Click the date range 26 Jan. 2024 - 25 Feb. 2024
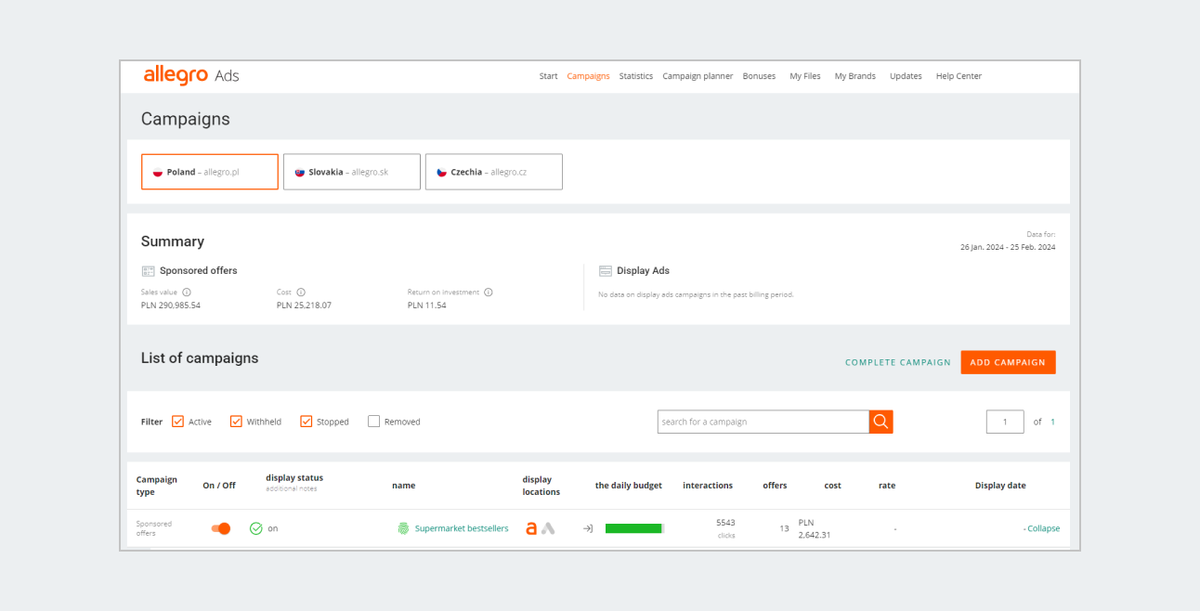 [1008, 247]
